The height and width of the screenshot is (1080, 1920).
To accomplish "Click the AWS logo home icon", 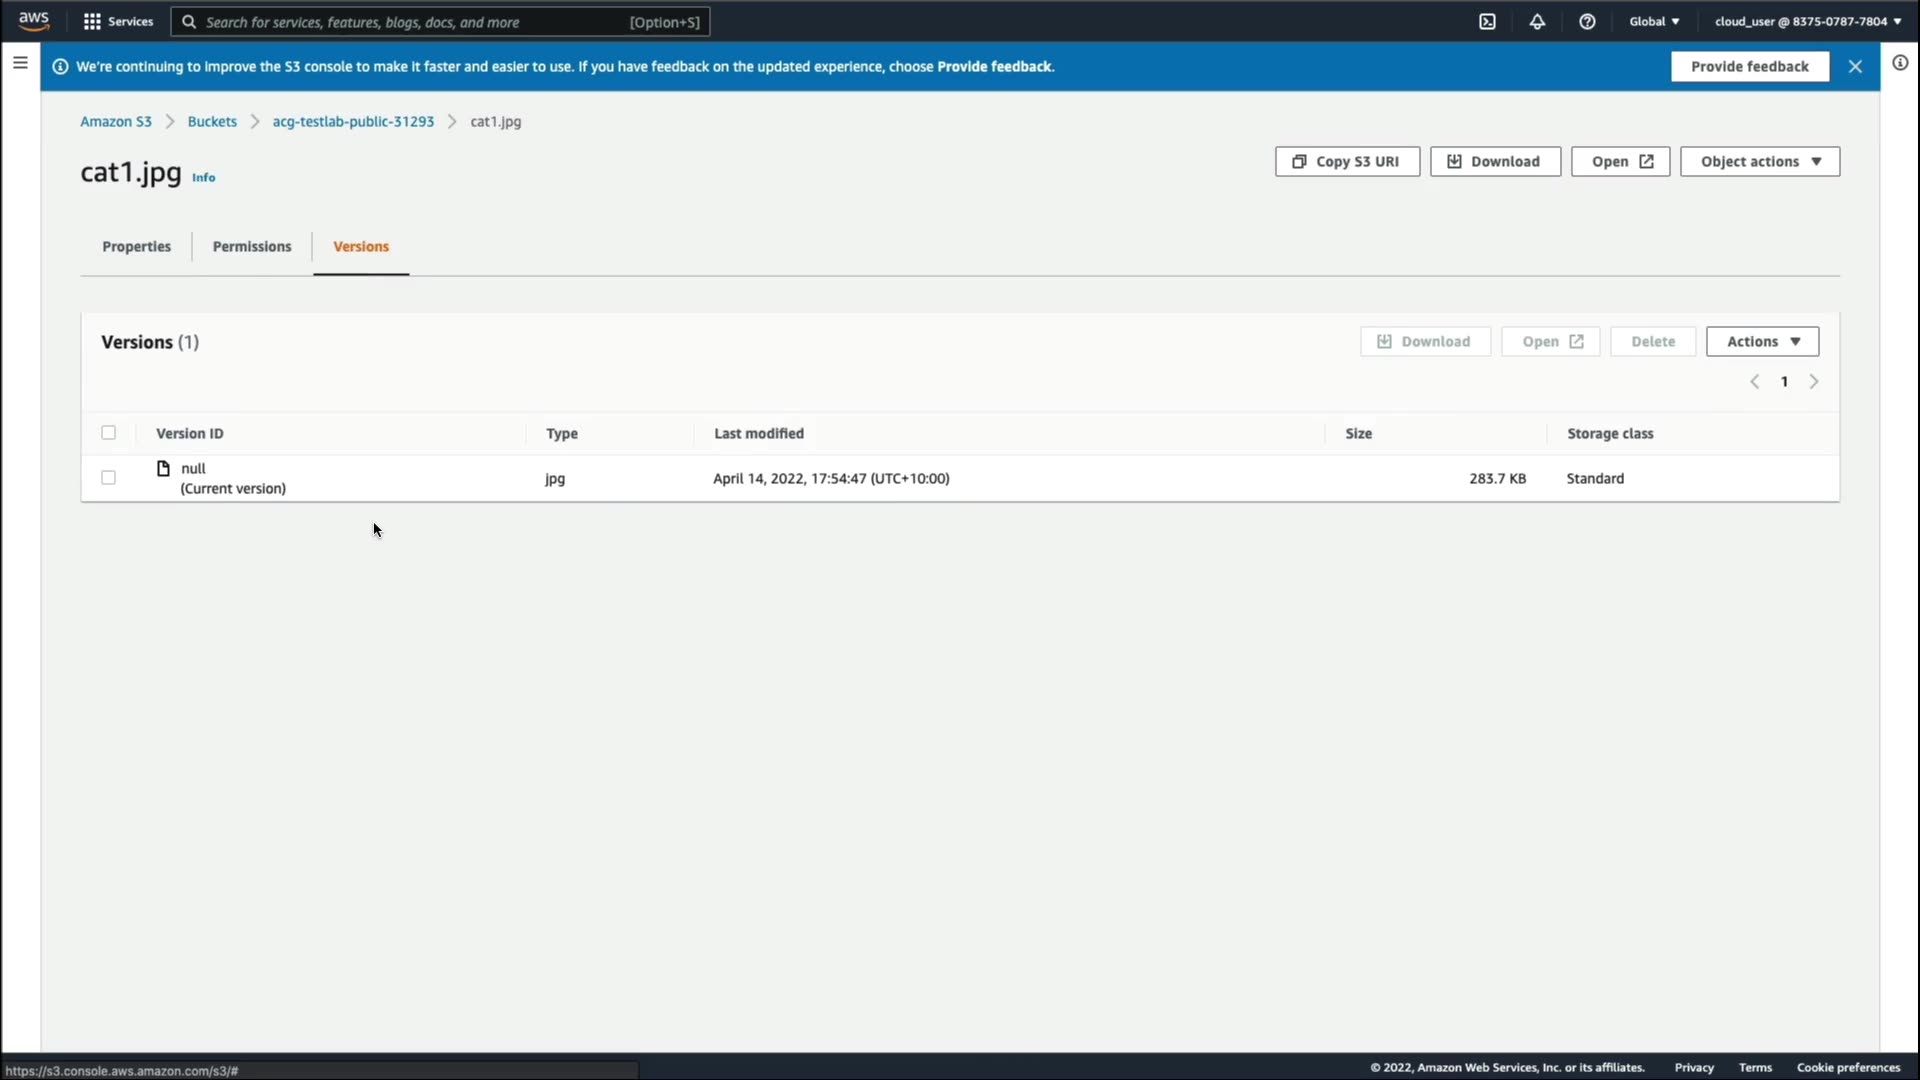I will click(34, 21).
